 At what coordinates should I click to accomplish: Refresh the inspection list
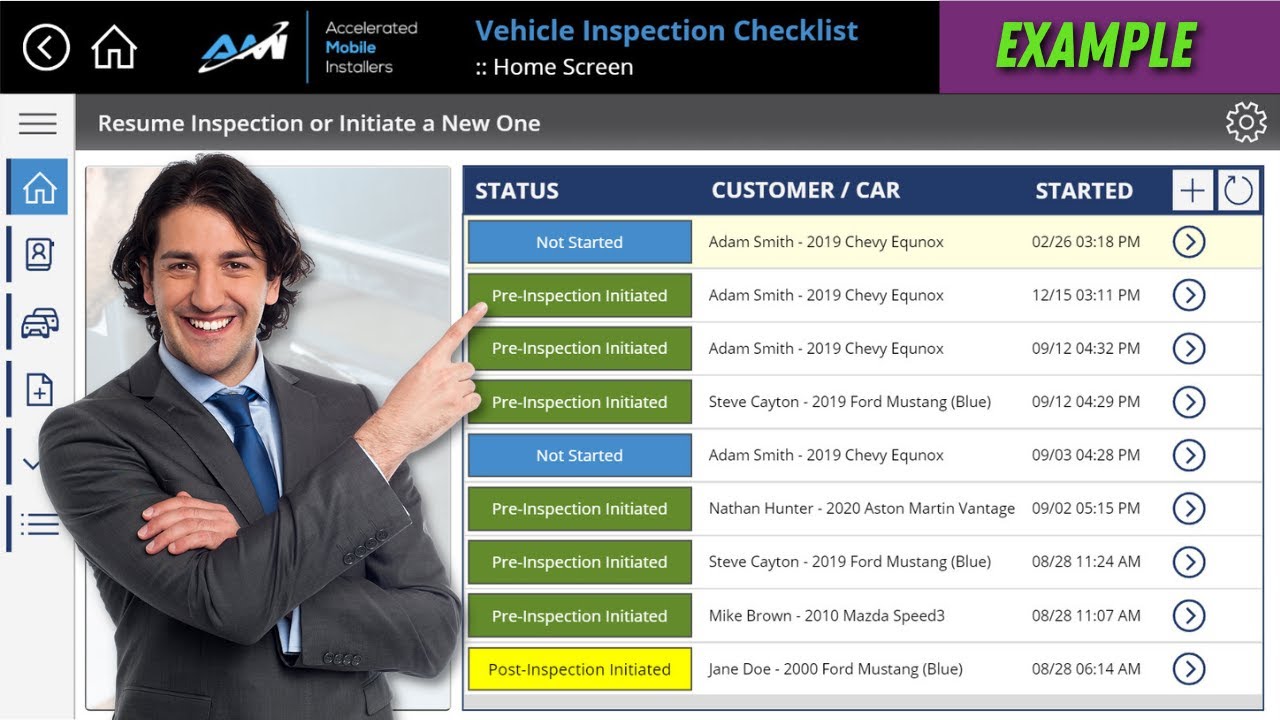[1238, 190]
